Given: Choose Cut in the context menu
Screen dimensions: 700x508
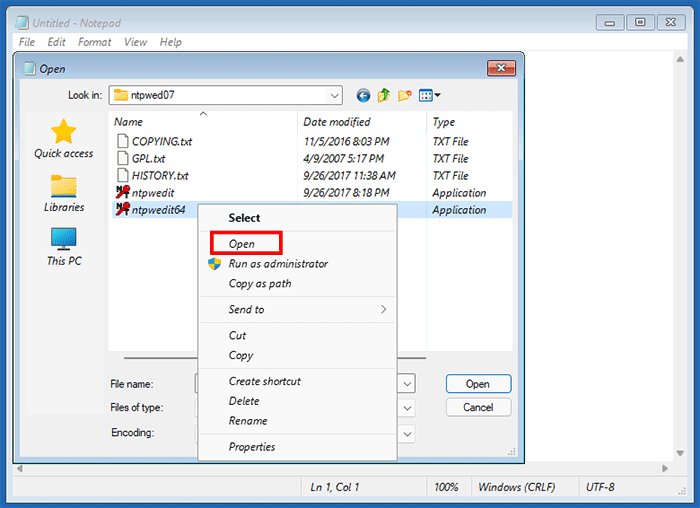Looking at the screenshot, I should point(237,335).
